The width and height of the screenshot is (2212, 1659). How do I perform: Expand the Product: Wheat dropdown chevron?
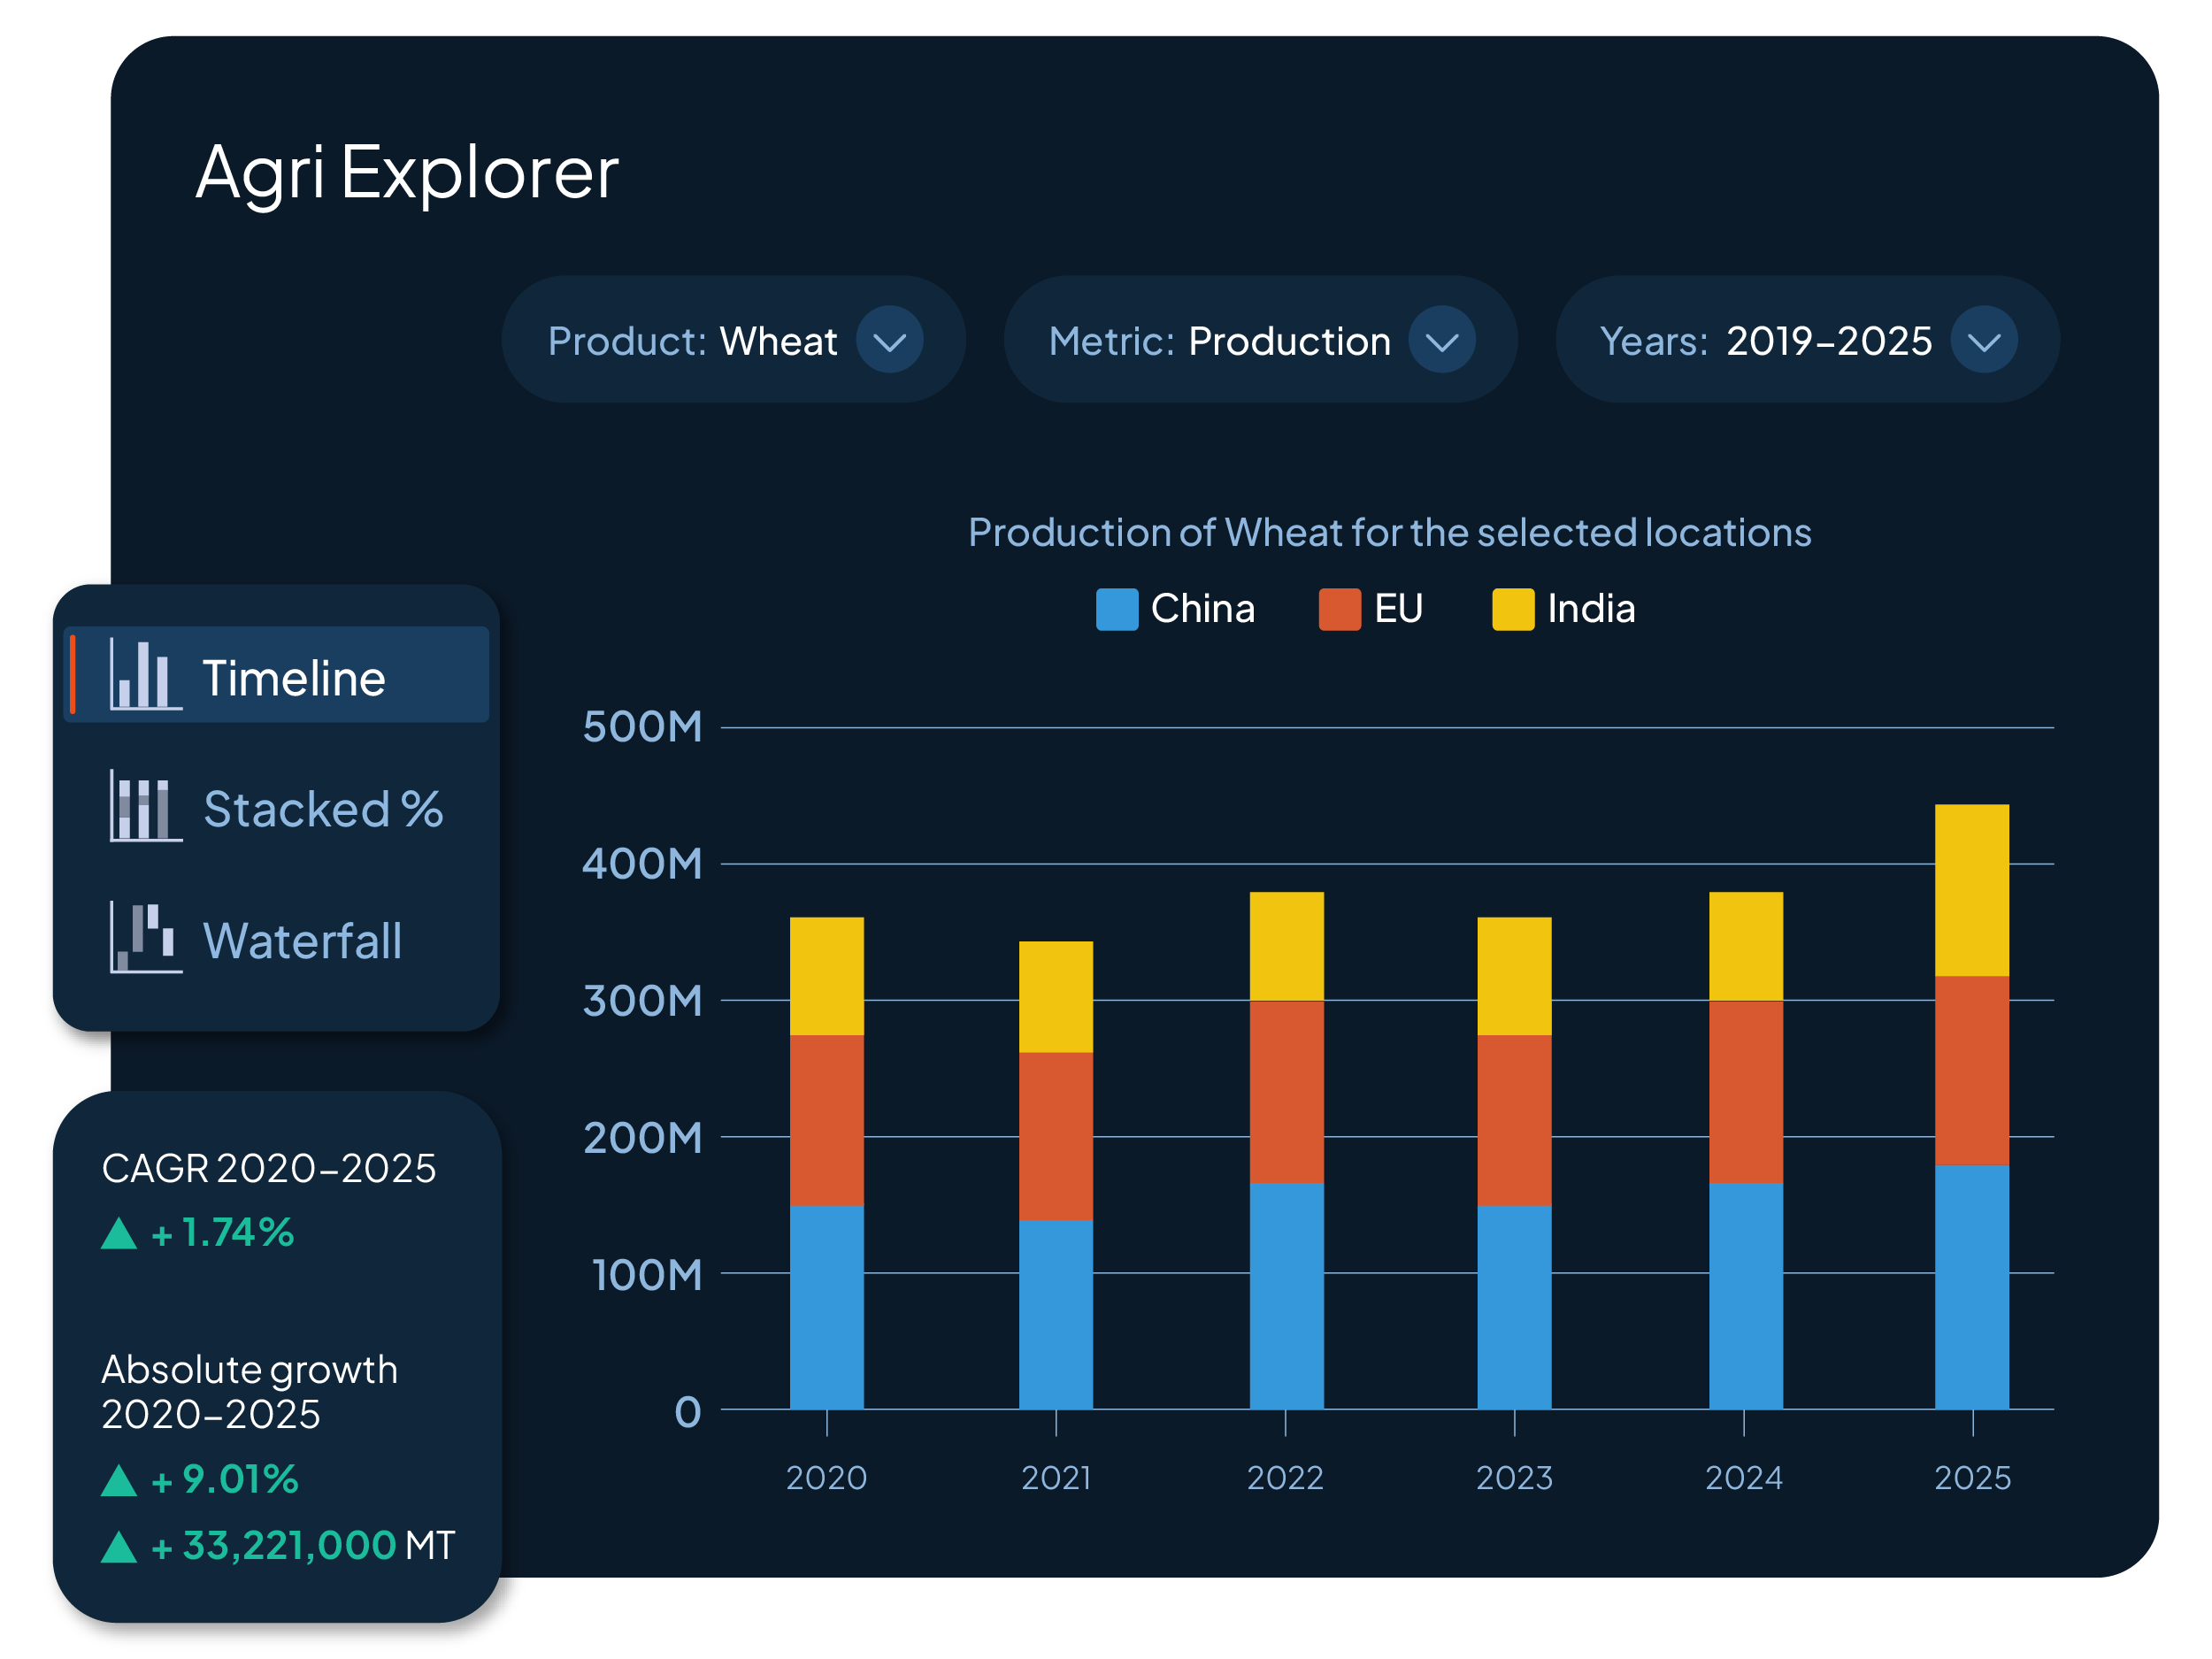(889, 340)
